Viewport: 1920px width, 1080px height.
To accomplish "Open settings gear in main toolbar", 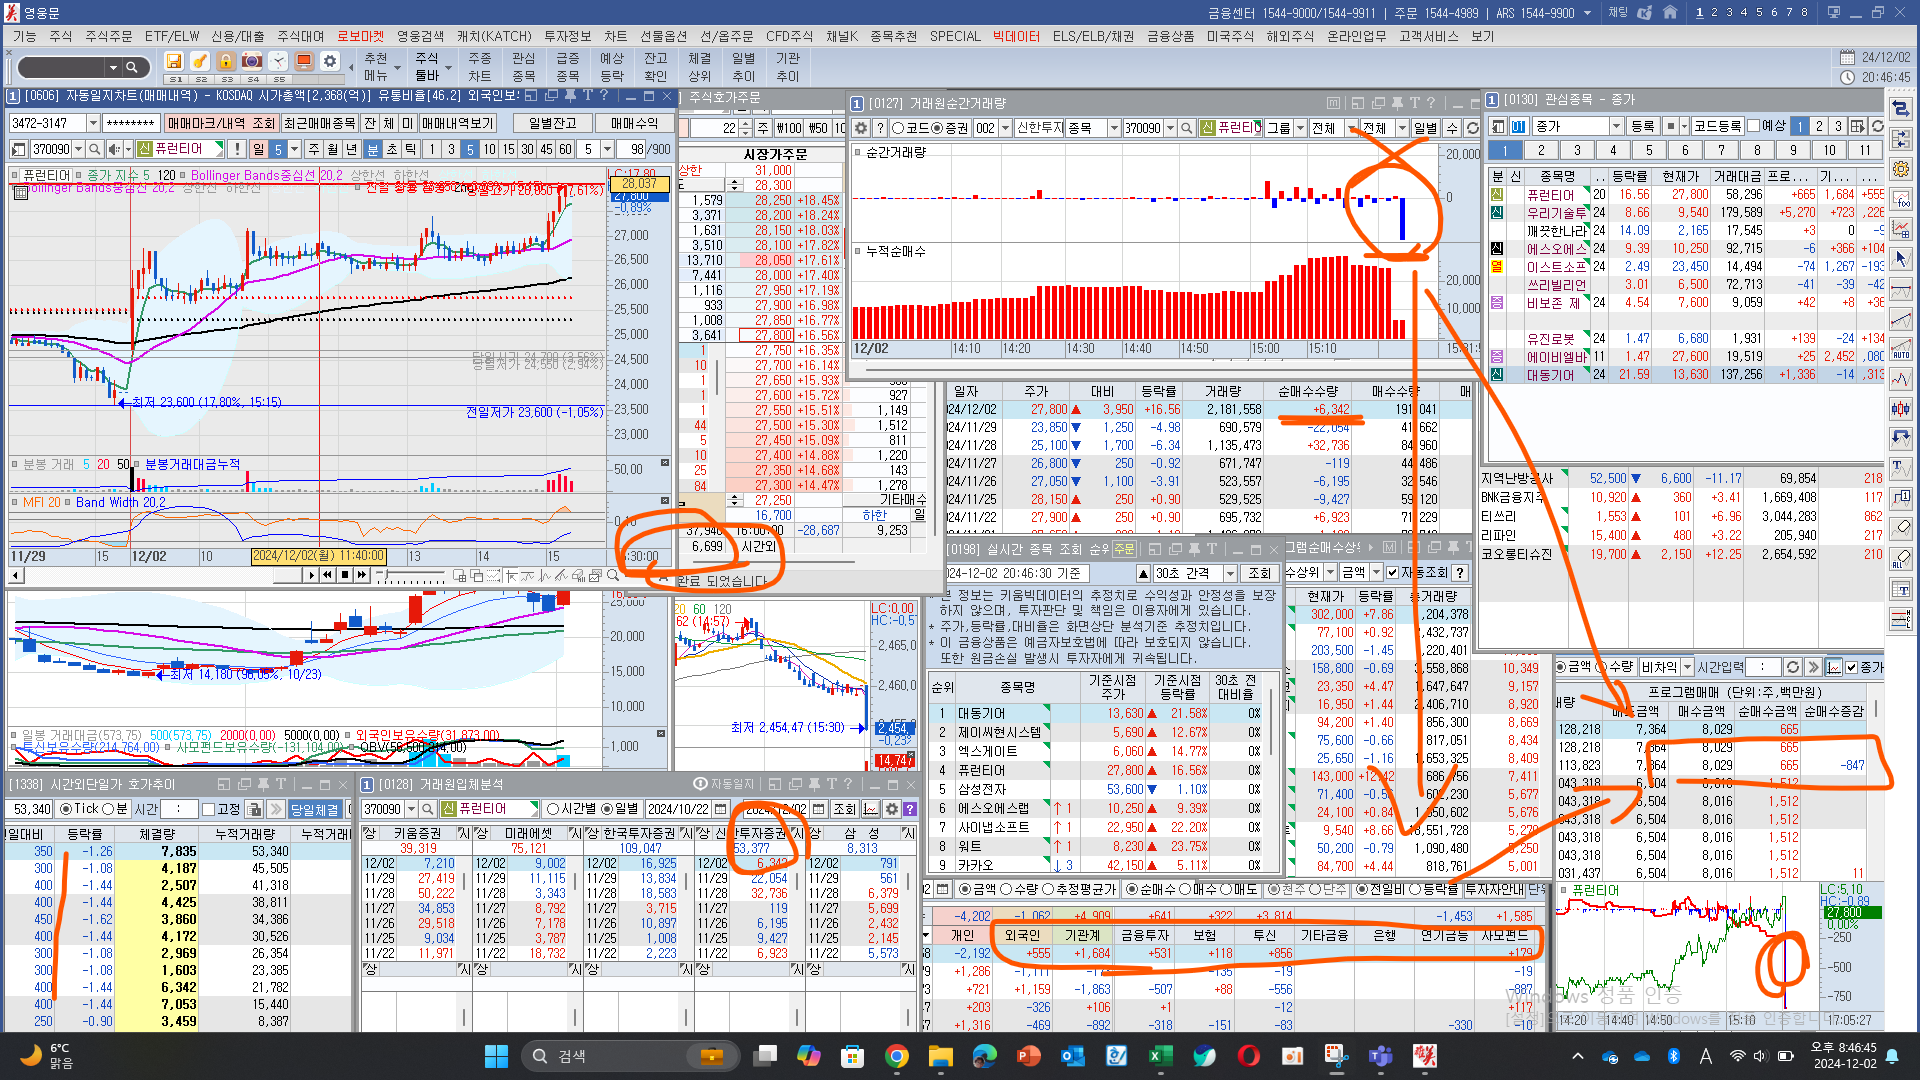I will (330, 61).
